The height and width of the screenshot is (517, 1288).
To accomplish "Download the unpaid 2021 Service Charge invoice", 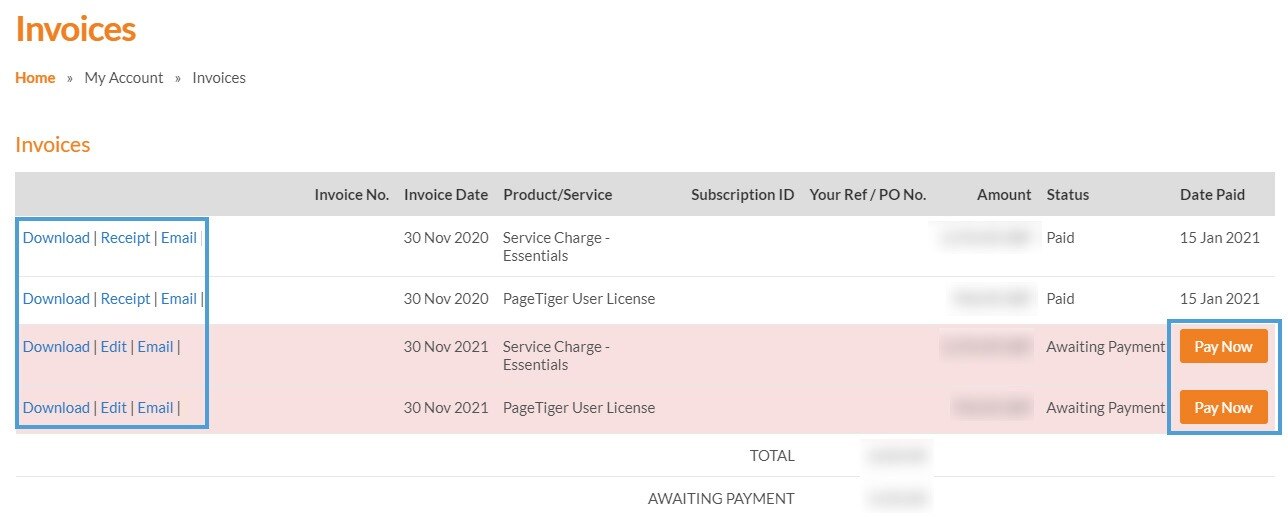I will [56, 347].
